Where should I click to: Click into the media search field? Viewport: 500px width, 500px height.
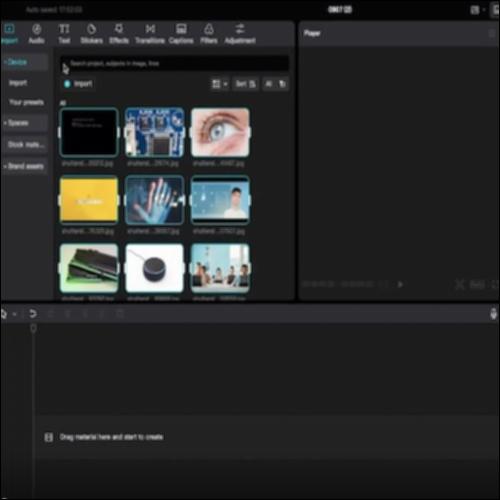click(175, 63)
